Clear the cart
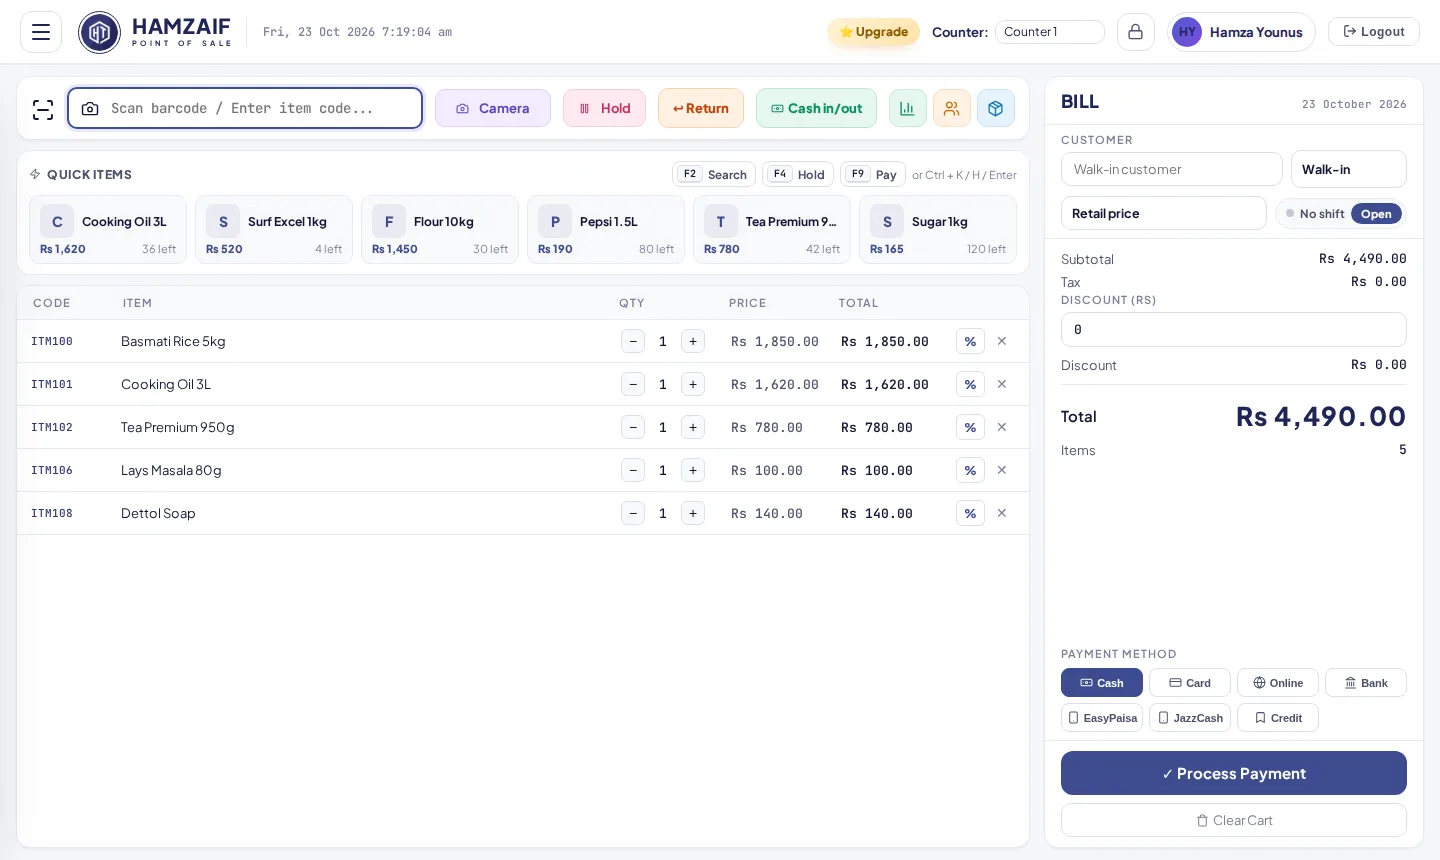This screenshot has height=860, width=1440. [1234, 820]
